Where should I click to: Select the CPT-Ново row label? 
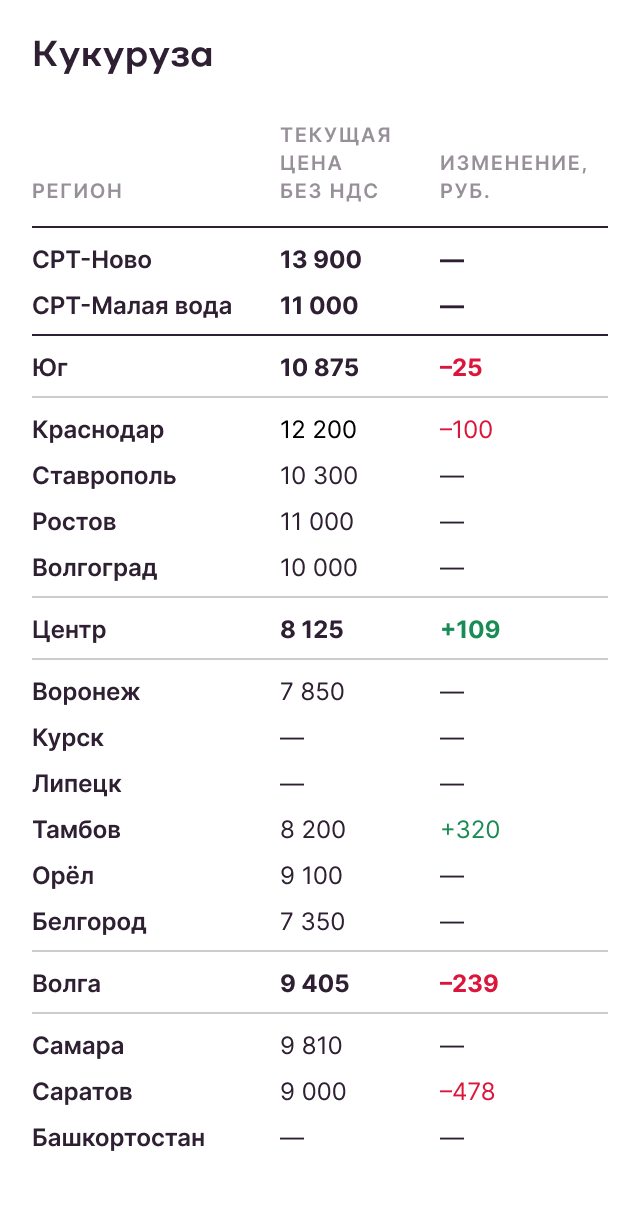click(92, 261)
